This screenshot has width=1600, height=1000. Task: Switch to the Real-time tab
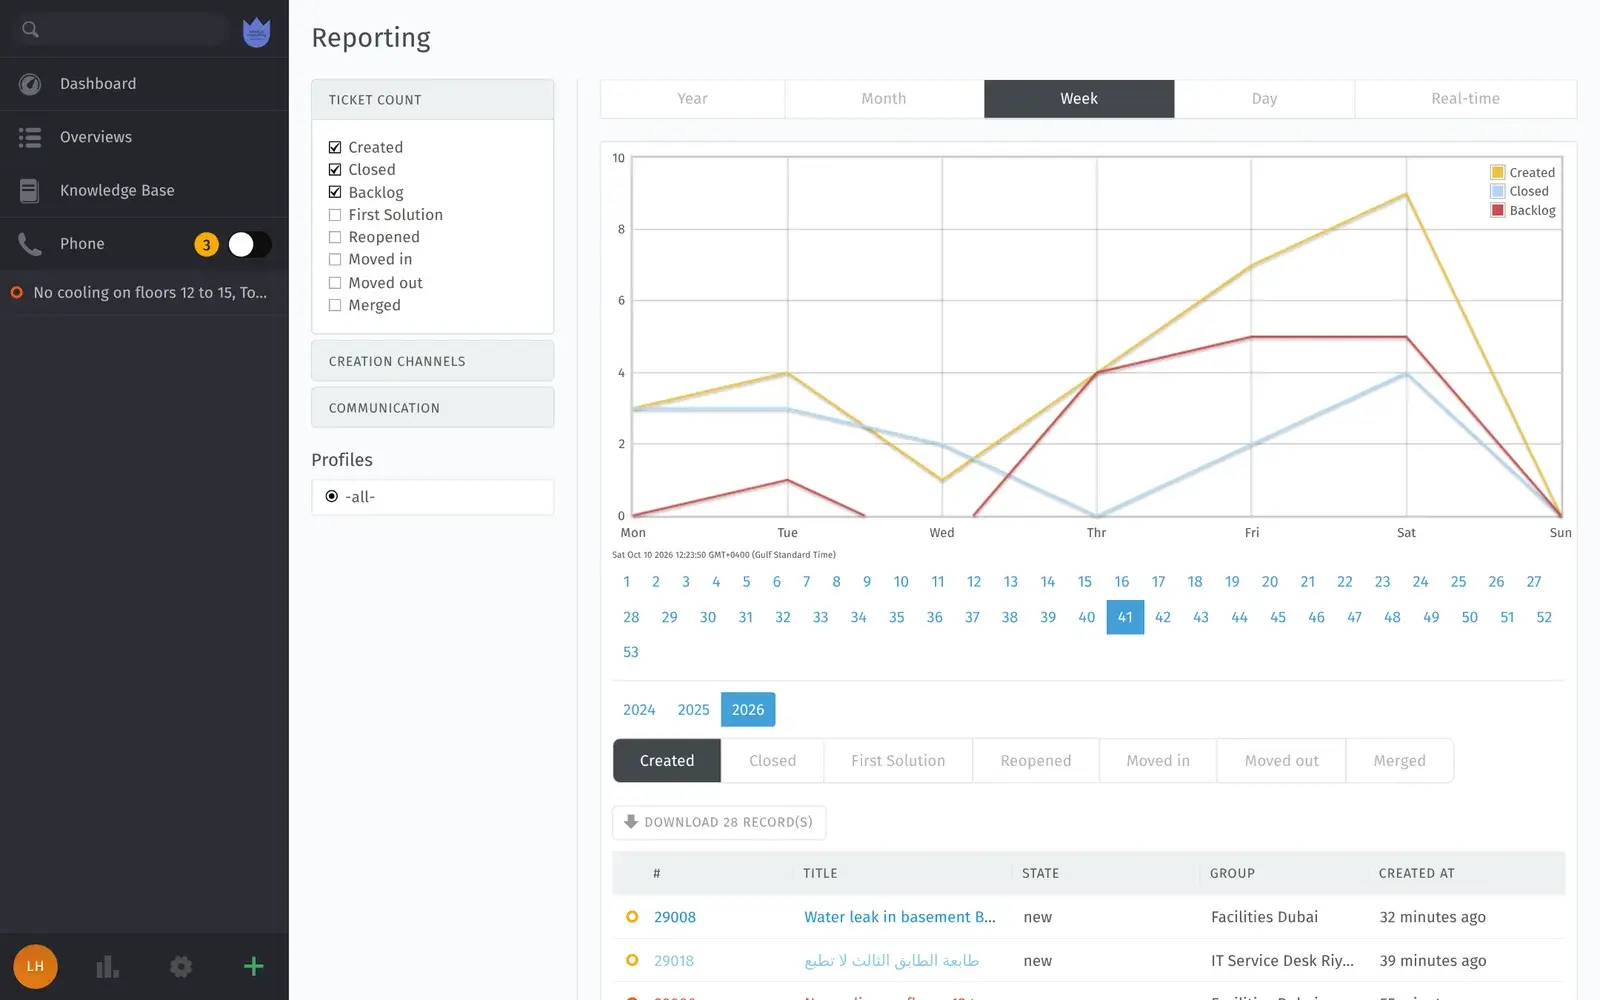click(x=1465, y=99)
